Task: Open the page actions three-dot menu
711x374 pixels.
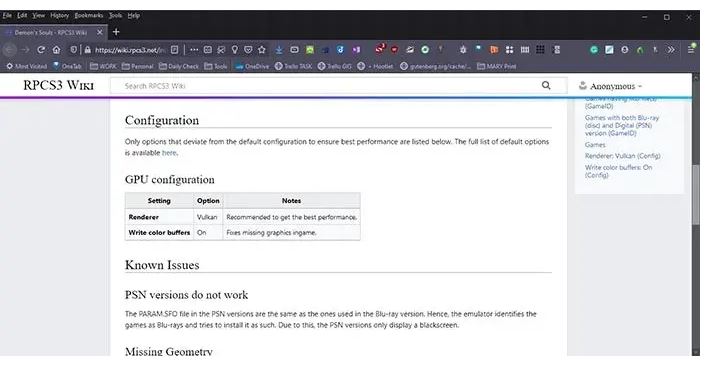Action: pos(194,50)
